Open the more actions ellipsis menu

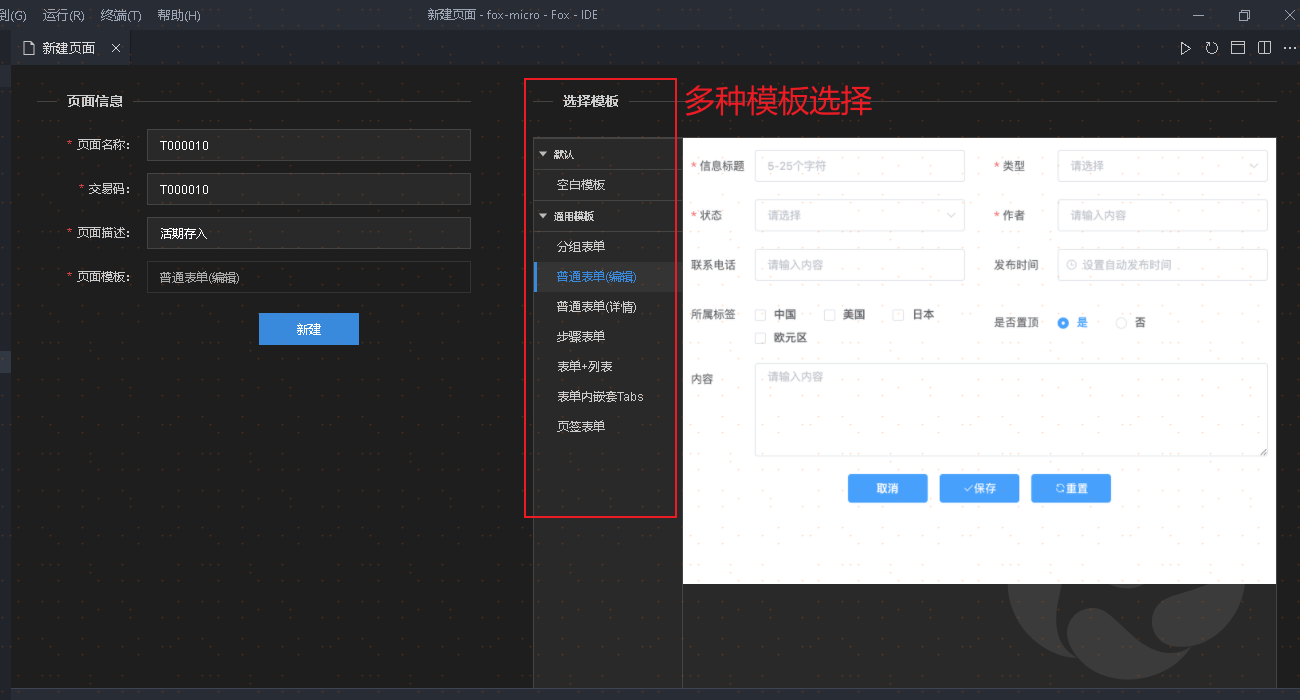pos(1289,48)
